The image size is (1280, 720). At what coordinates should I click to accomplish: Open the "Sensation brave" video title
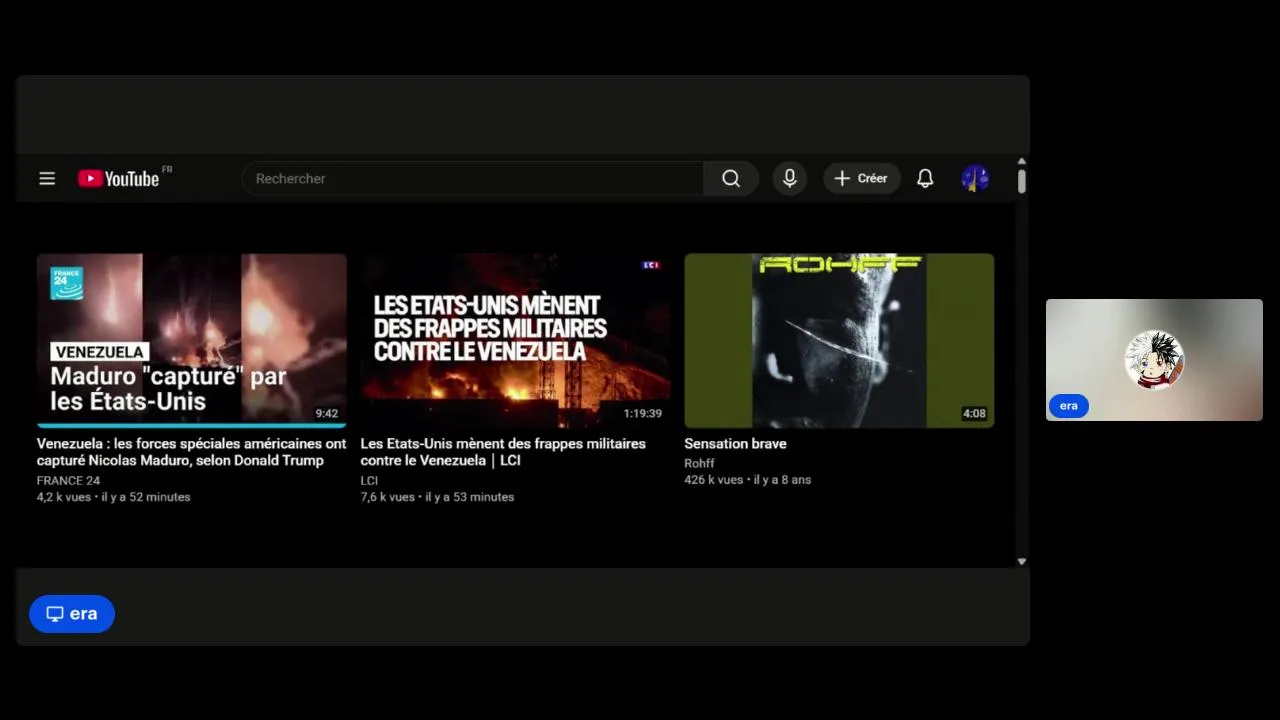[x=735, y=443]
